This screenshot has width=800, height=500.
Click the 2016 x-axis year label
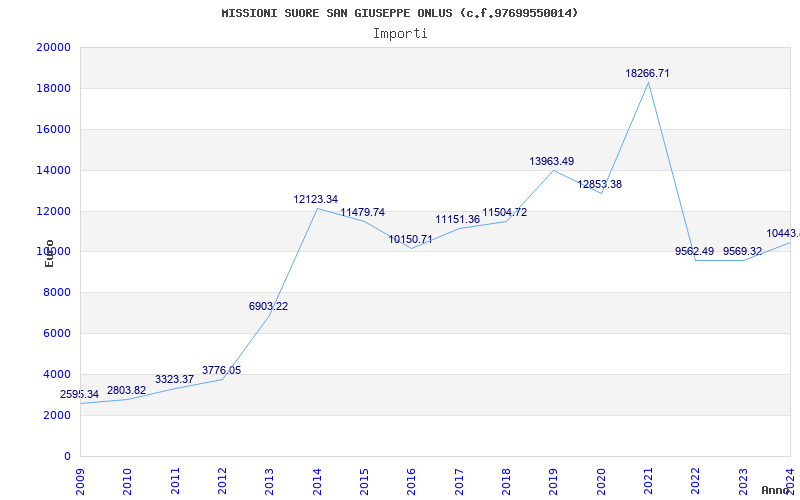pyautogui.click(x=412, y=482)
